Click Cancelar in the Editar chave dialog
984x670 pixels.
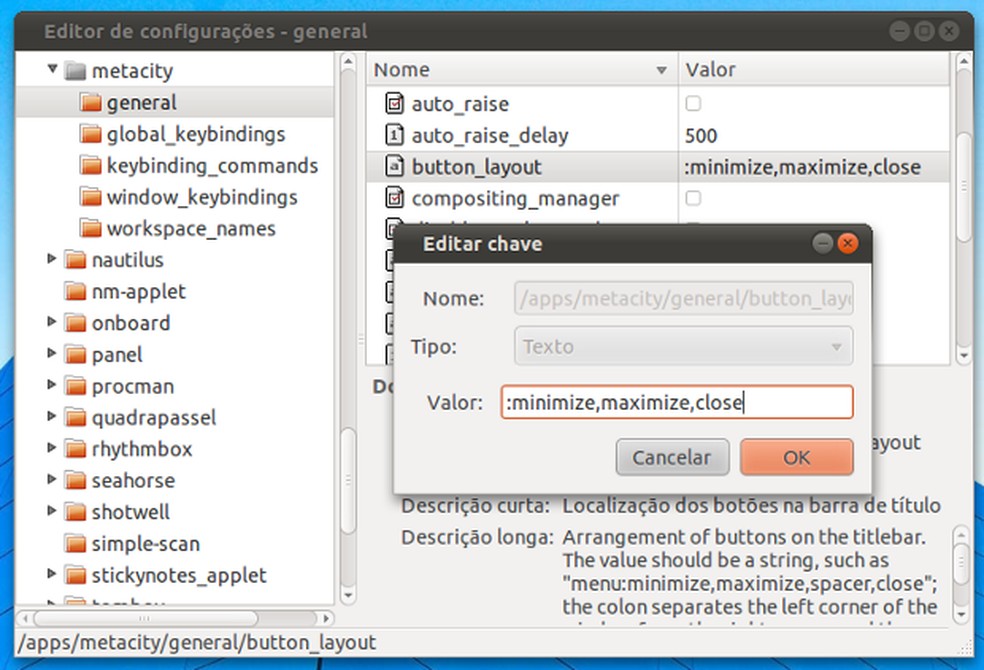pyautogui.click(x=672, y=457)
